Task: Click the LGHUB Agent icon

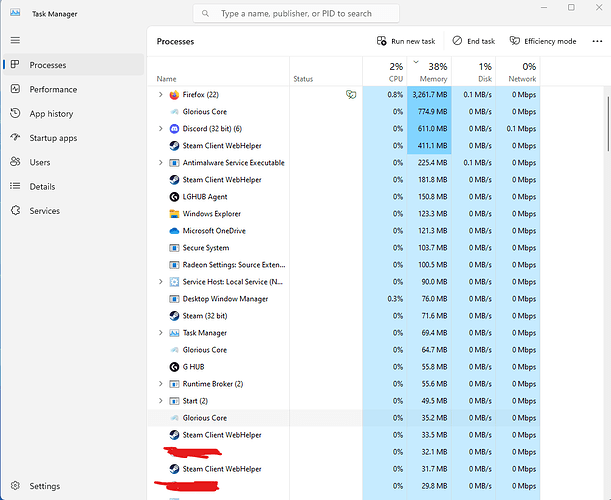Action: pyautogui.click(x=174, y=197)
